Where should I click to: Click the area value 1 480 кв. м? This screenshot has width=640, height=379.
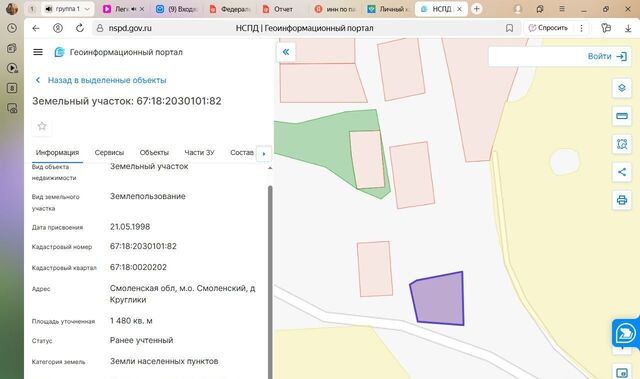point(131,321)
